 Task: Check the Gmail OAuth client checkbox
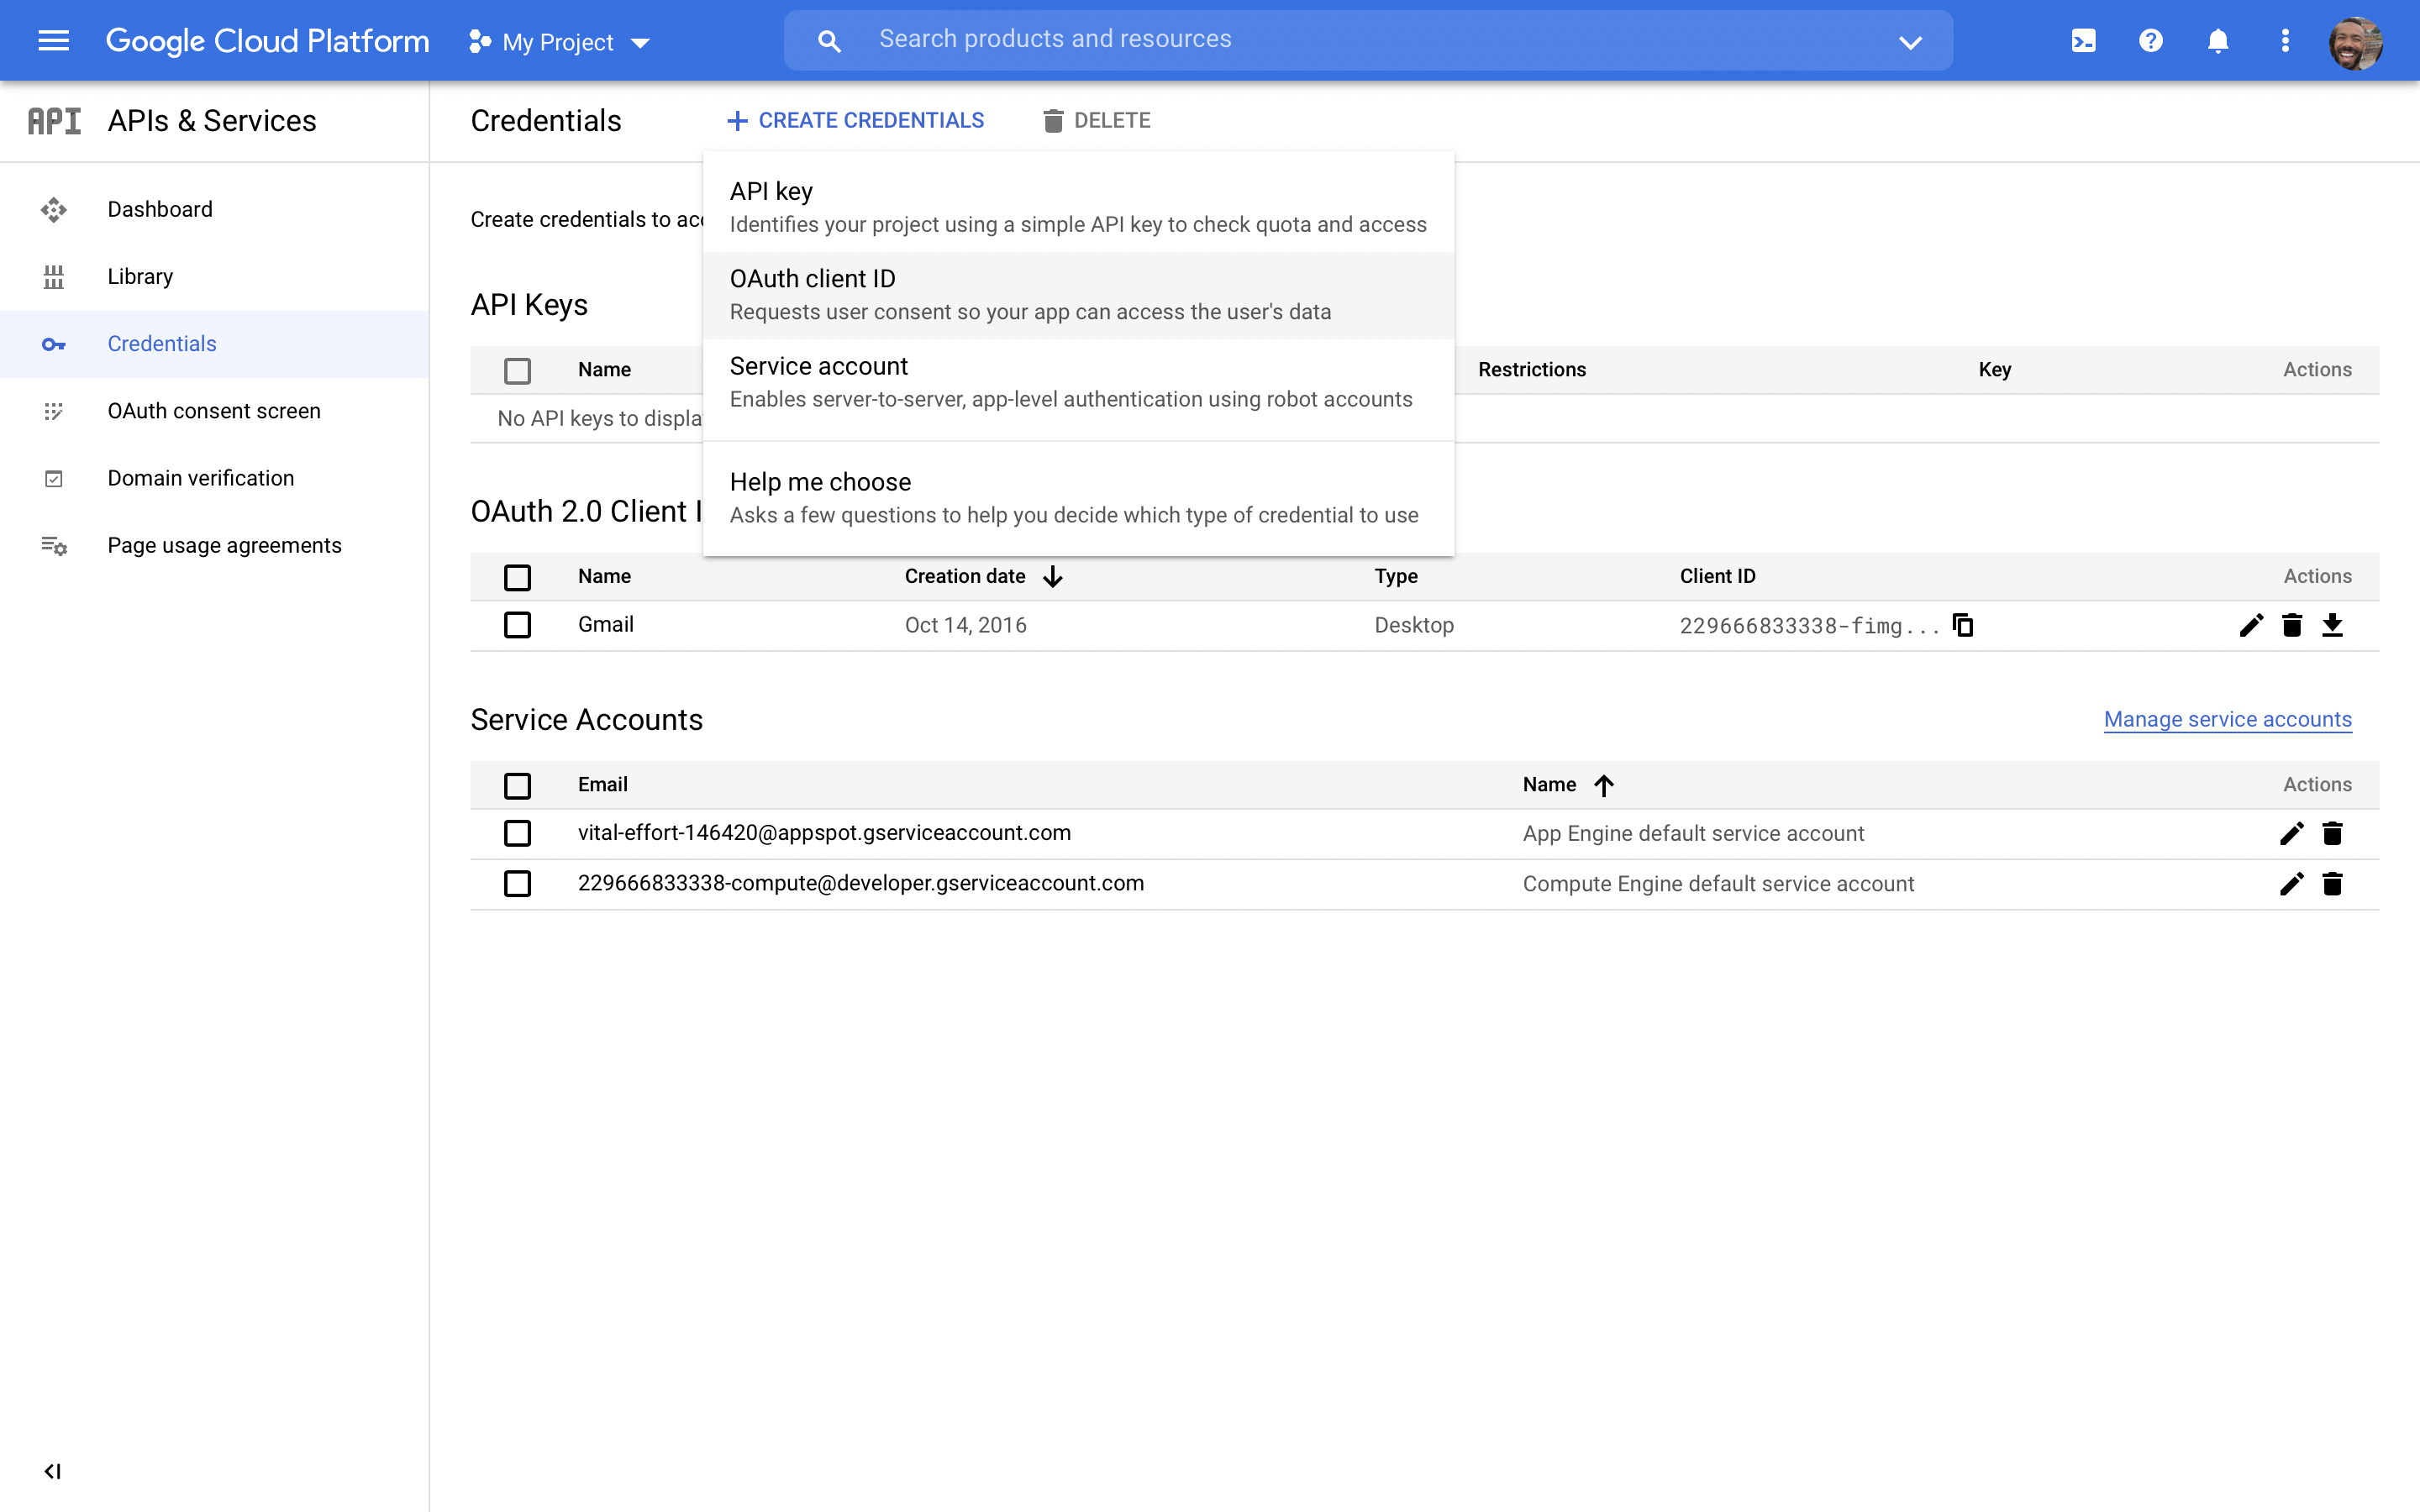517,625
